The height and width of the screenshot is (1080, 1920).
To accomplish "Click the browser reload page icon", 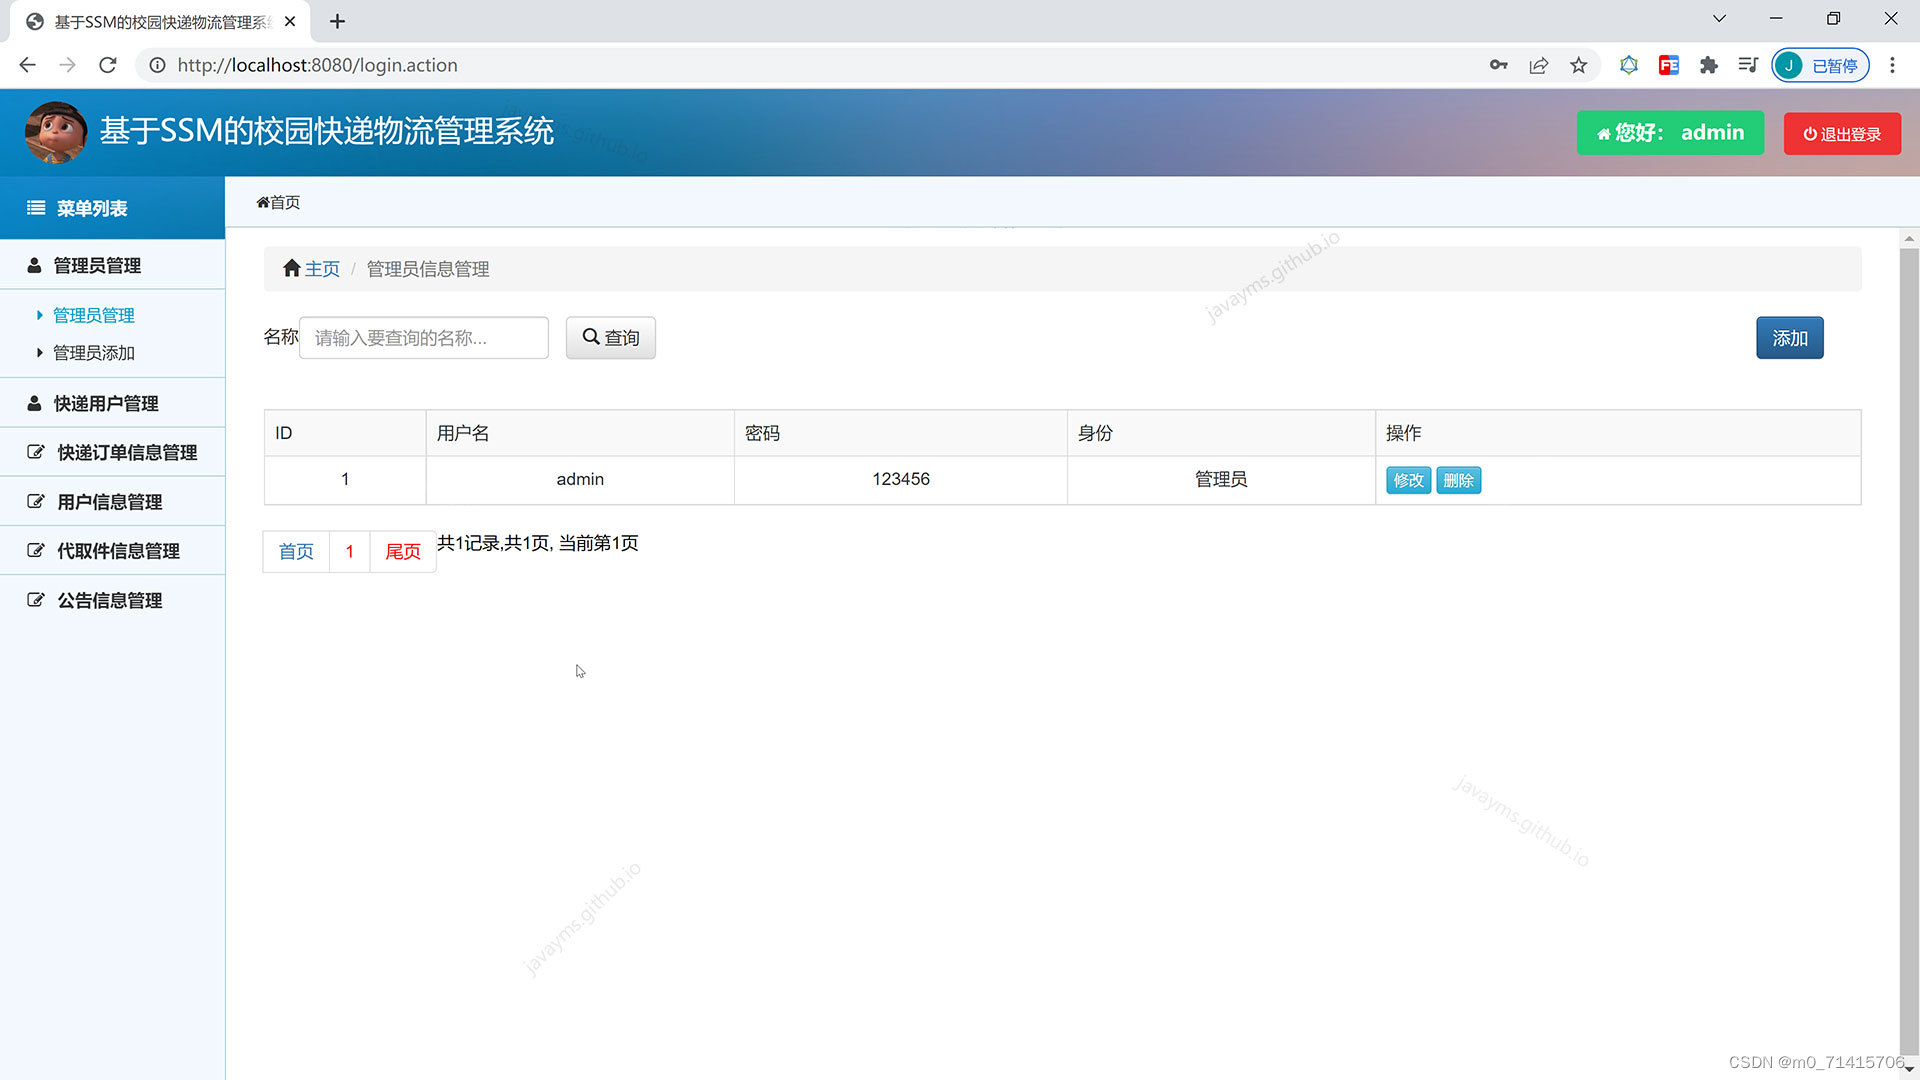I will click(x=108, y=65).
